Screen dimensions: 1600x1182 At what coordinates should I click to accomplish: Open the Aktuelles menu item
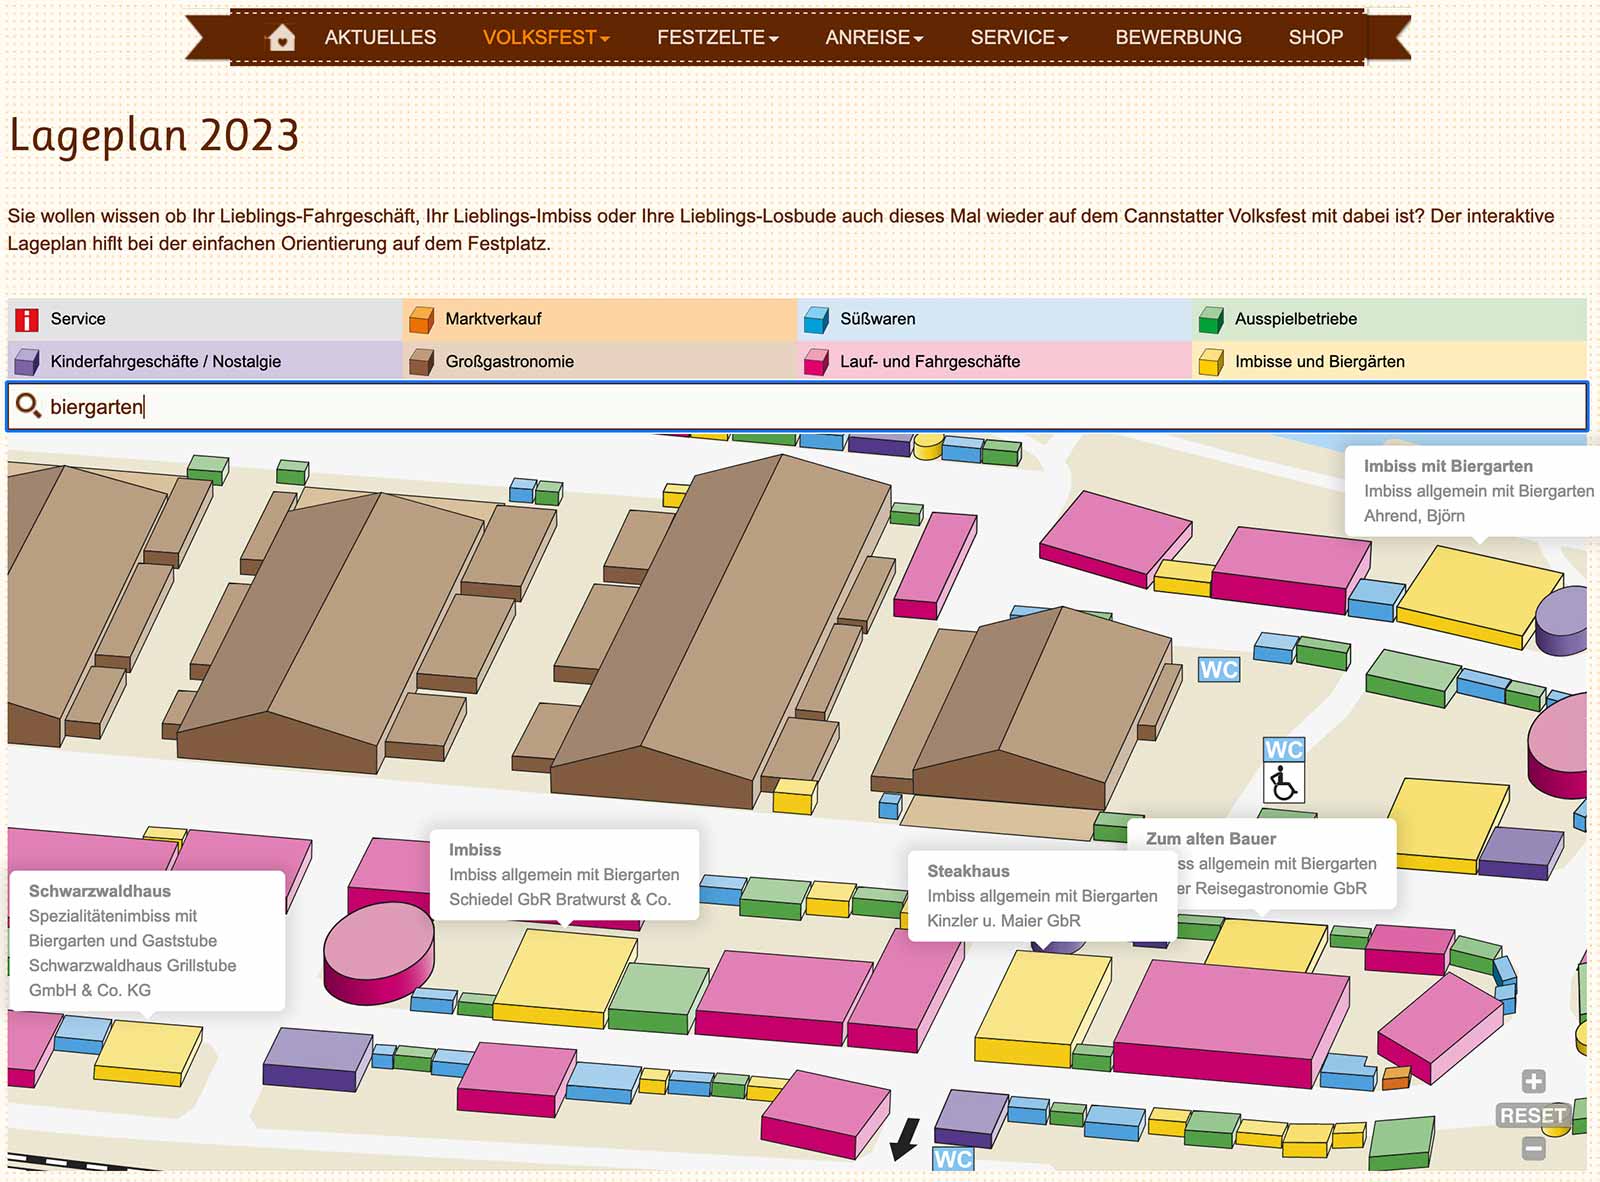tap(380, 38)
